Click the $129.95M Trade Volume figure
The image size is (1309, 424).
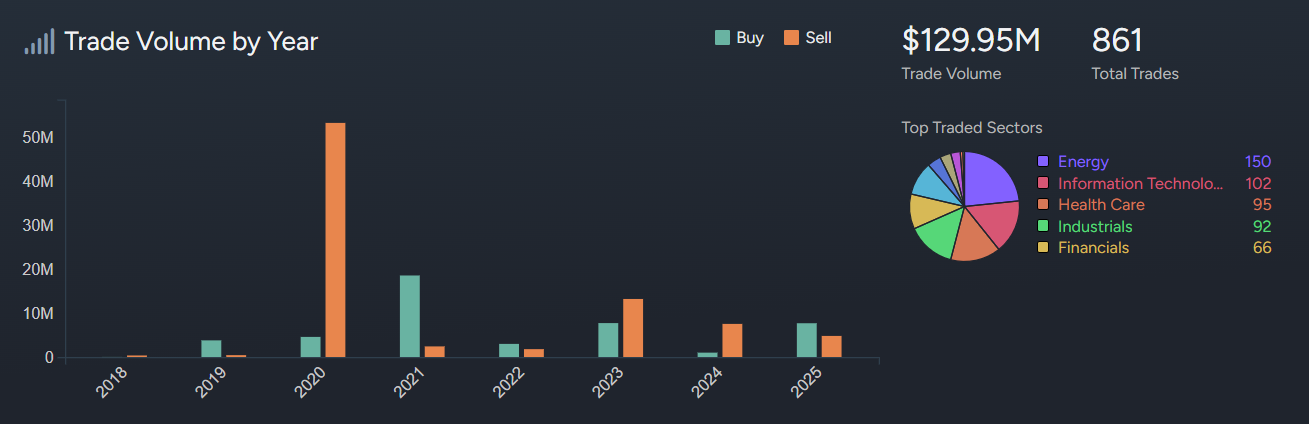coord(971,41)
